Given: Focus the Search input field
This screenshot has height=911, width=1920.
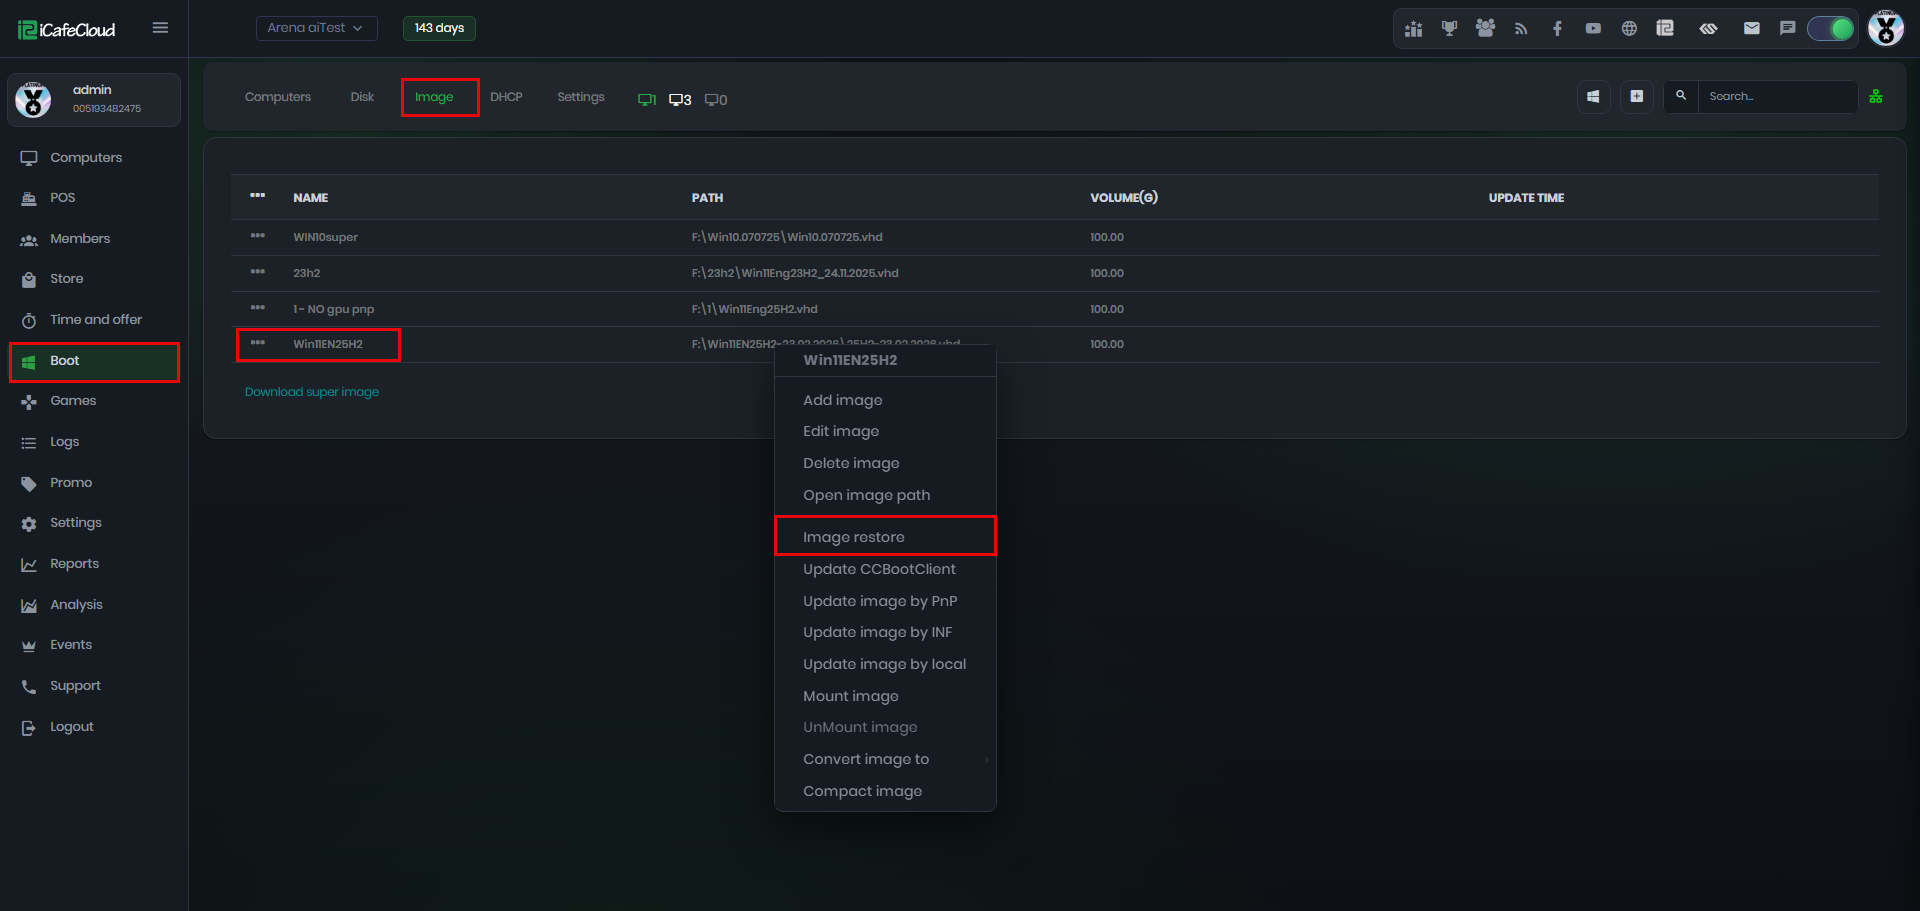Looking at the screenshot, I should click(1777, 97).
